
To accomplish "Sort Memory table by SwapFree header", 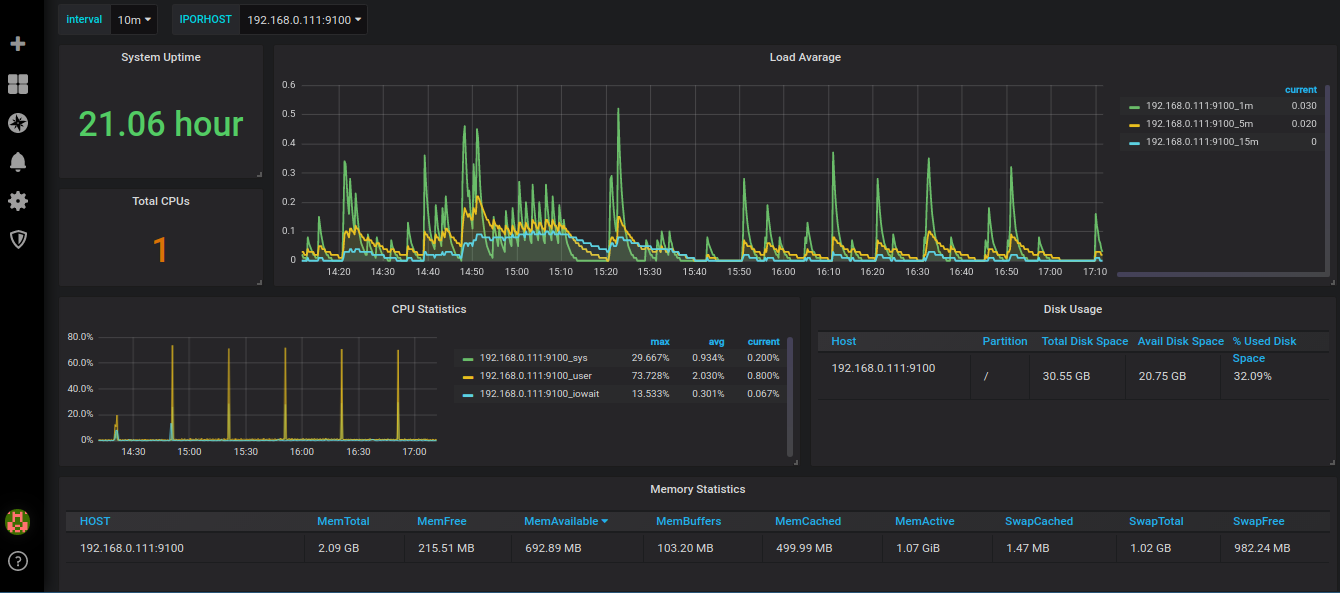I will (x=1259, y=521).
